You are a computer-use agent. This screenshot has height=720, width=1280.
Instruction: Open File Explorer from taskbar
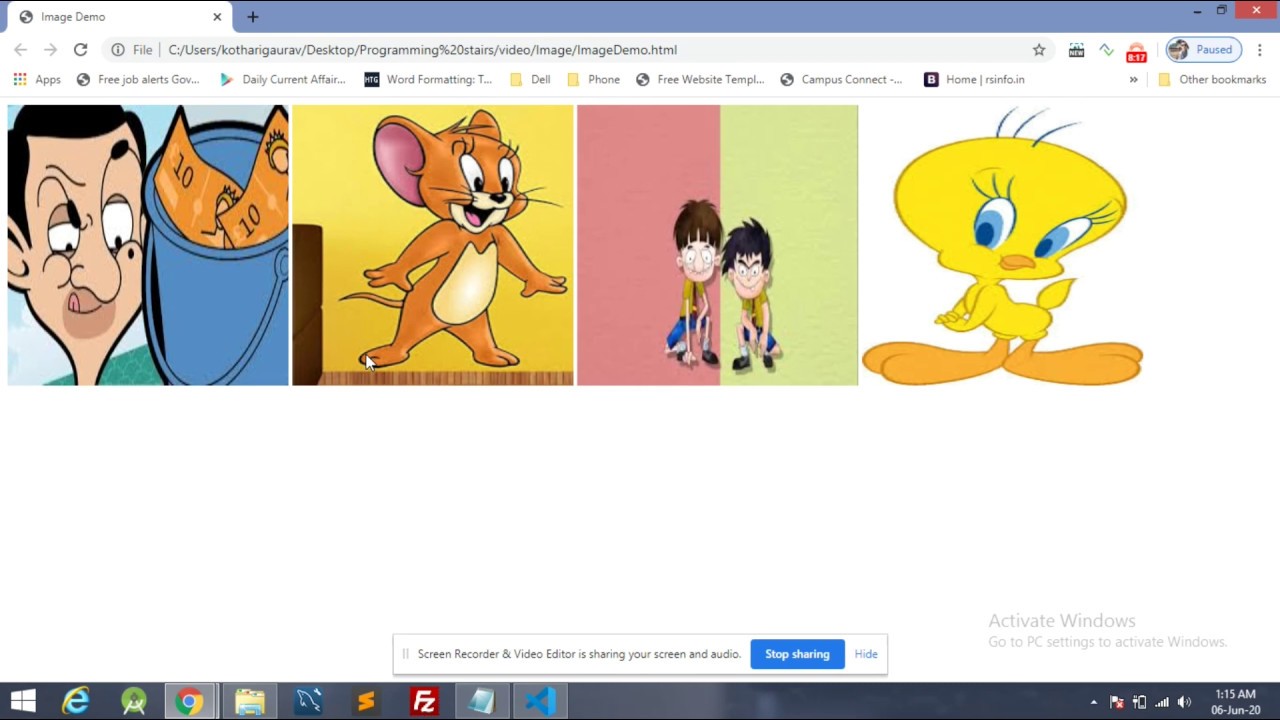click(249, 701)
